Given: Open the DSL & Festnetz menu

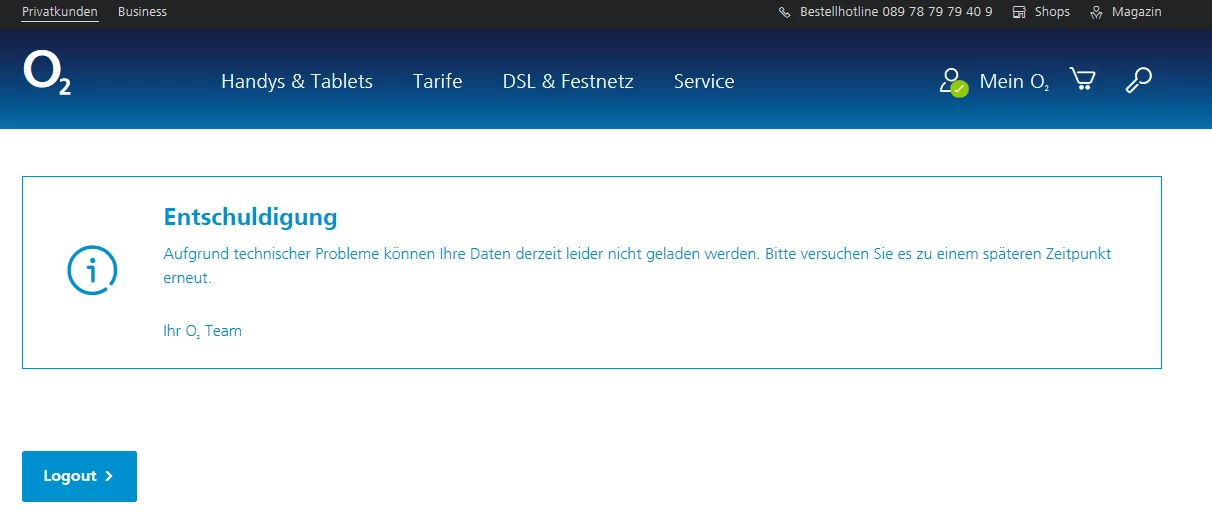Looking at the screenshot, I should (x=568, y=81).
